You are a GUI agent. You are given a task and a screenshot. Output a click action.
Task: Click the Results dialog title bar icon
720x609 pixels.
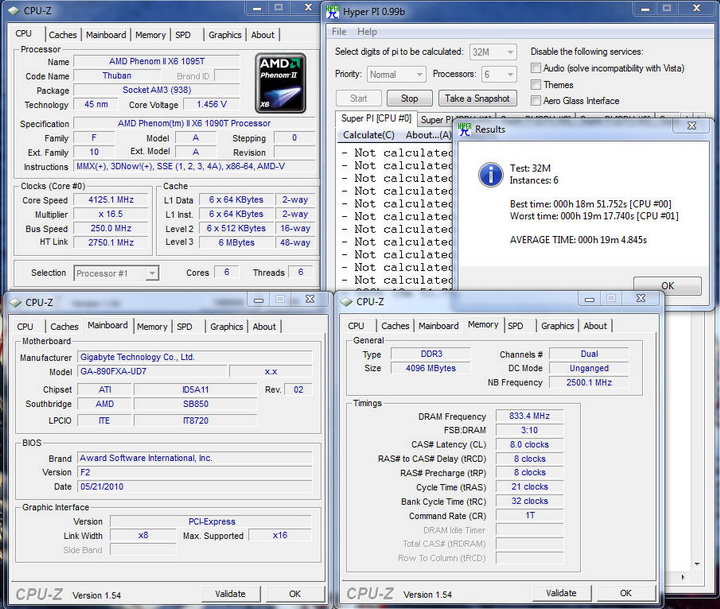point(465,128)
